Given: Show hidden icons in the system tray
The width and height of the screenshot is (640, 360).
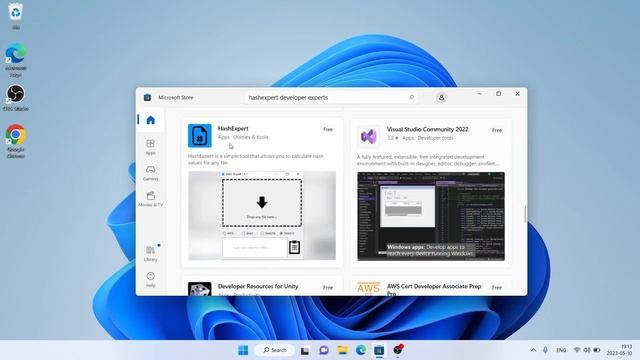Looking at the screenshot, I should coord(533,350).
